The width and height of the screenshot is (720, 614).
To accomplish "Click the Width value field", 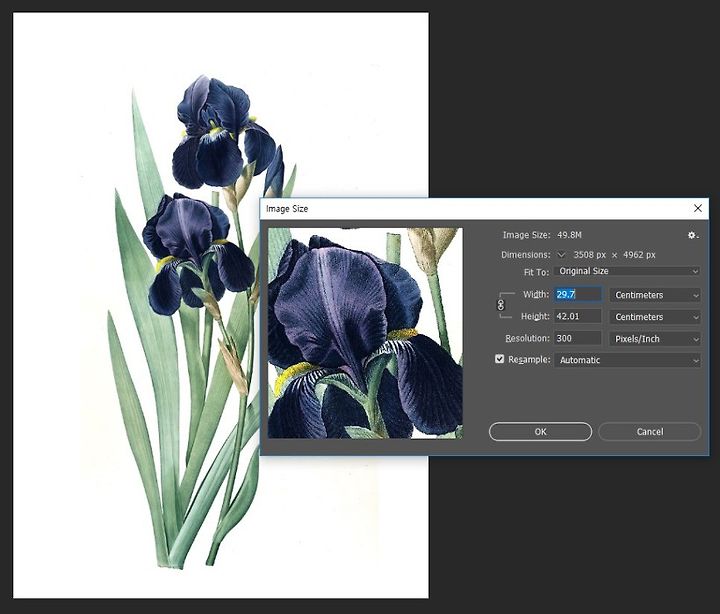I will [x=578, y=294].
